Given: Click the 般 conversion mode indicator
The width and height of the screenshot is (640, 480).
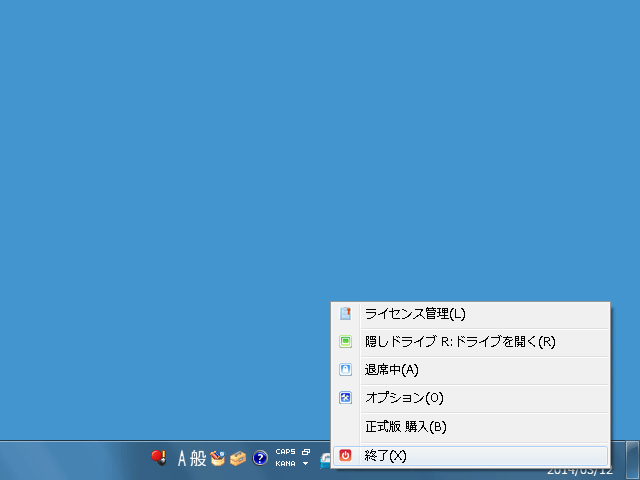Looking at the screenshot, I should point(198,458).
